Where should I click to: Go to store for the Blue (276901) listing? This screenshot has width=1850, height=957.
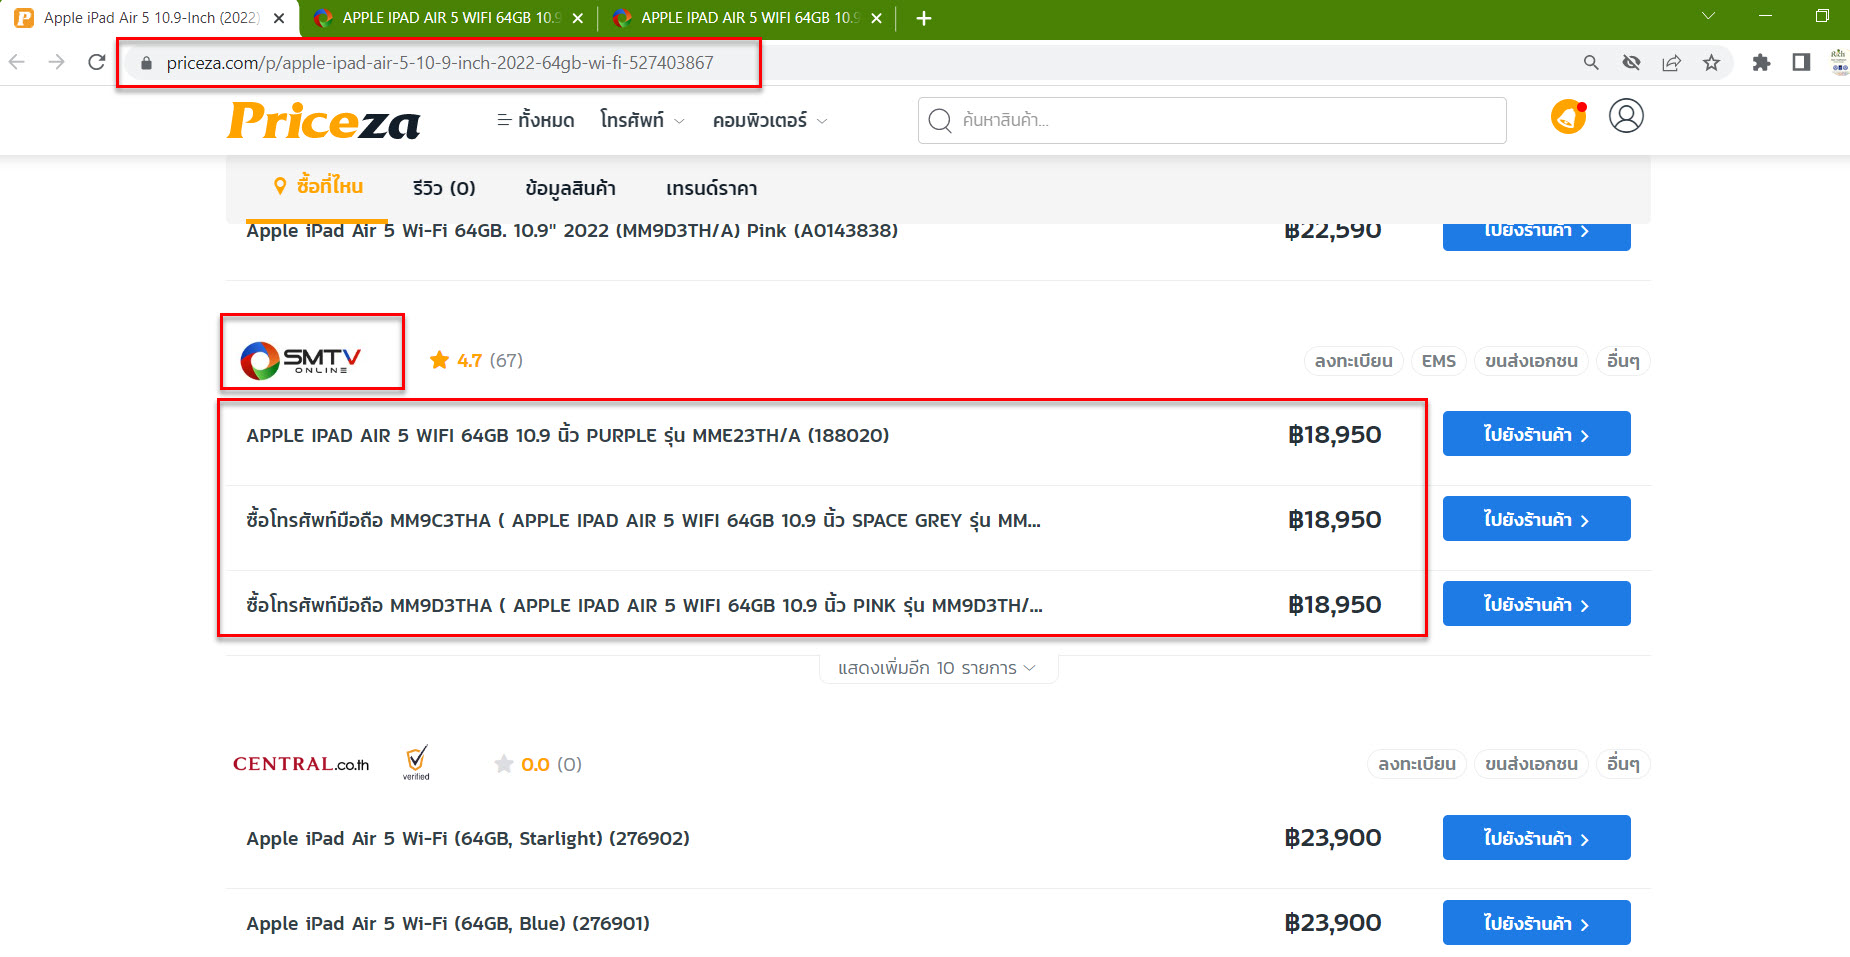point(1536,923)
